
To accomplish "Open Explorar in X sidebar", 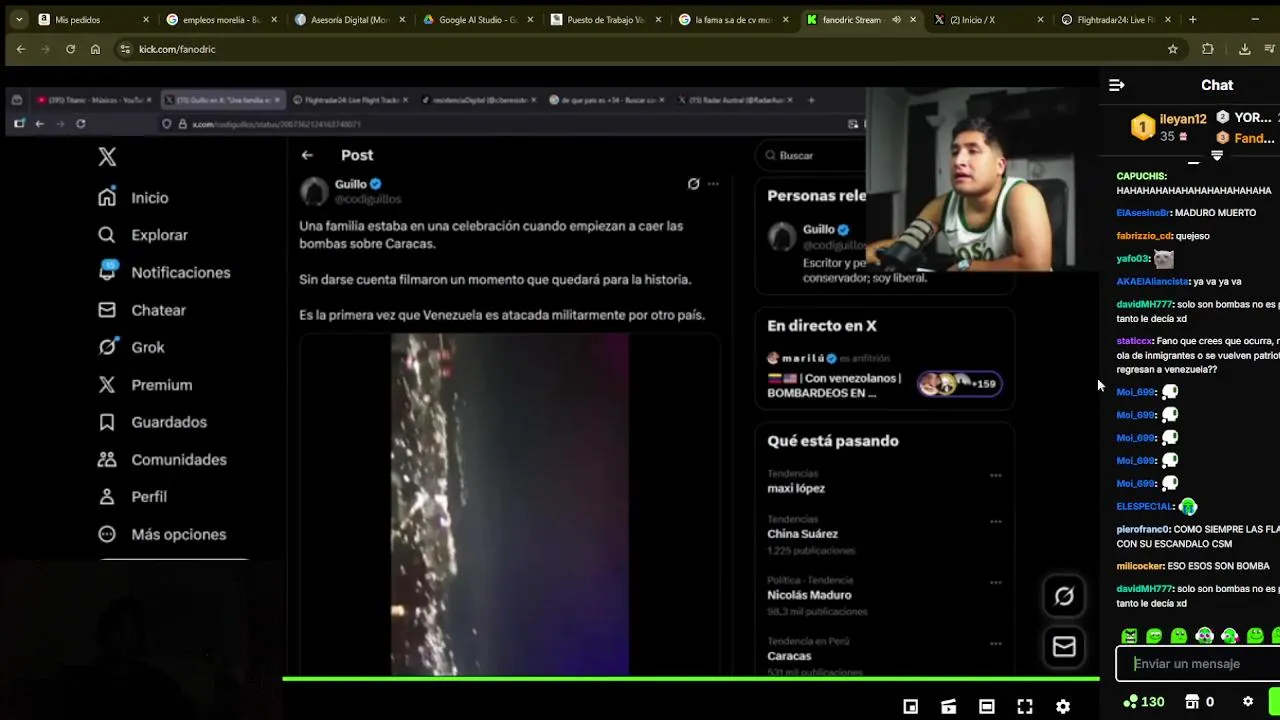I will point(143,235).
